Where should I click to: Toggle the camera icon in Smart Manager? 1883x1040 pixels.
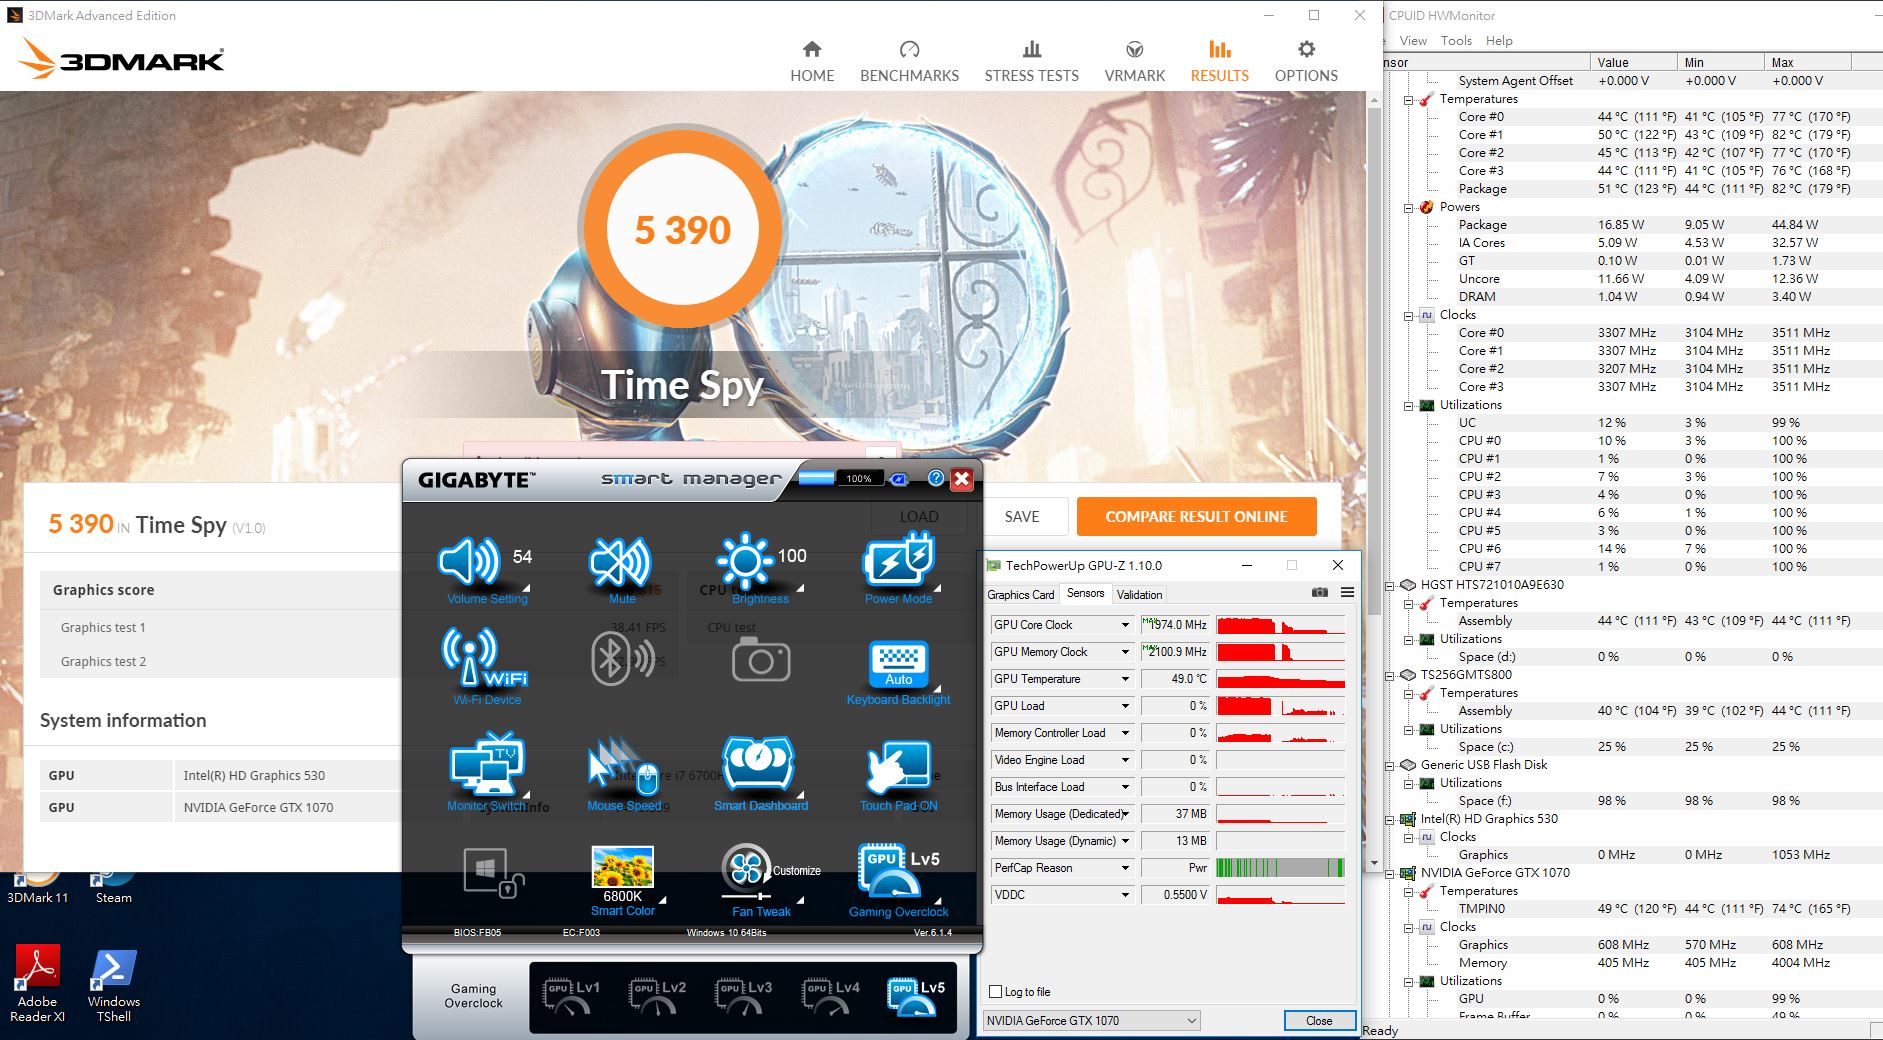coord(761,660)
